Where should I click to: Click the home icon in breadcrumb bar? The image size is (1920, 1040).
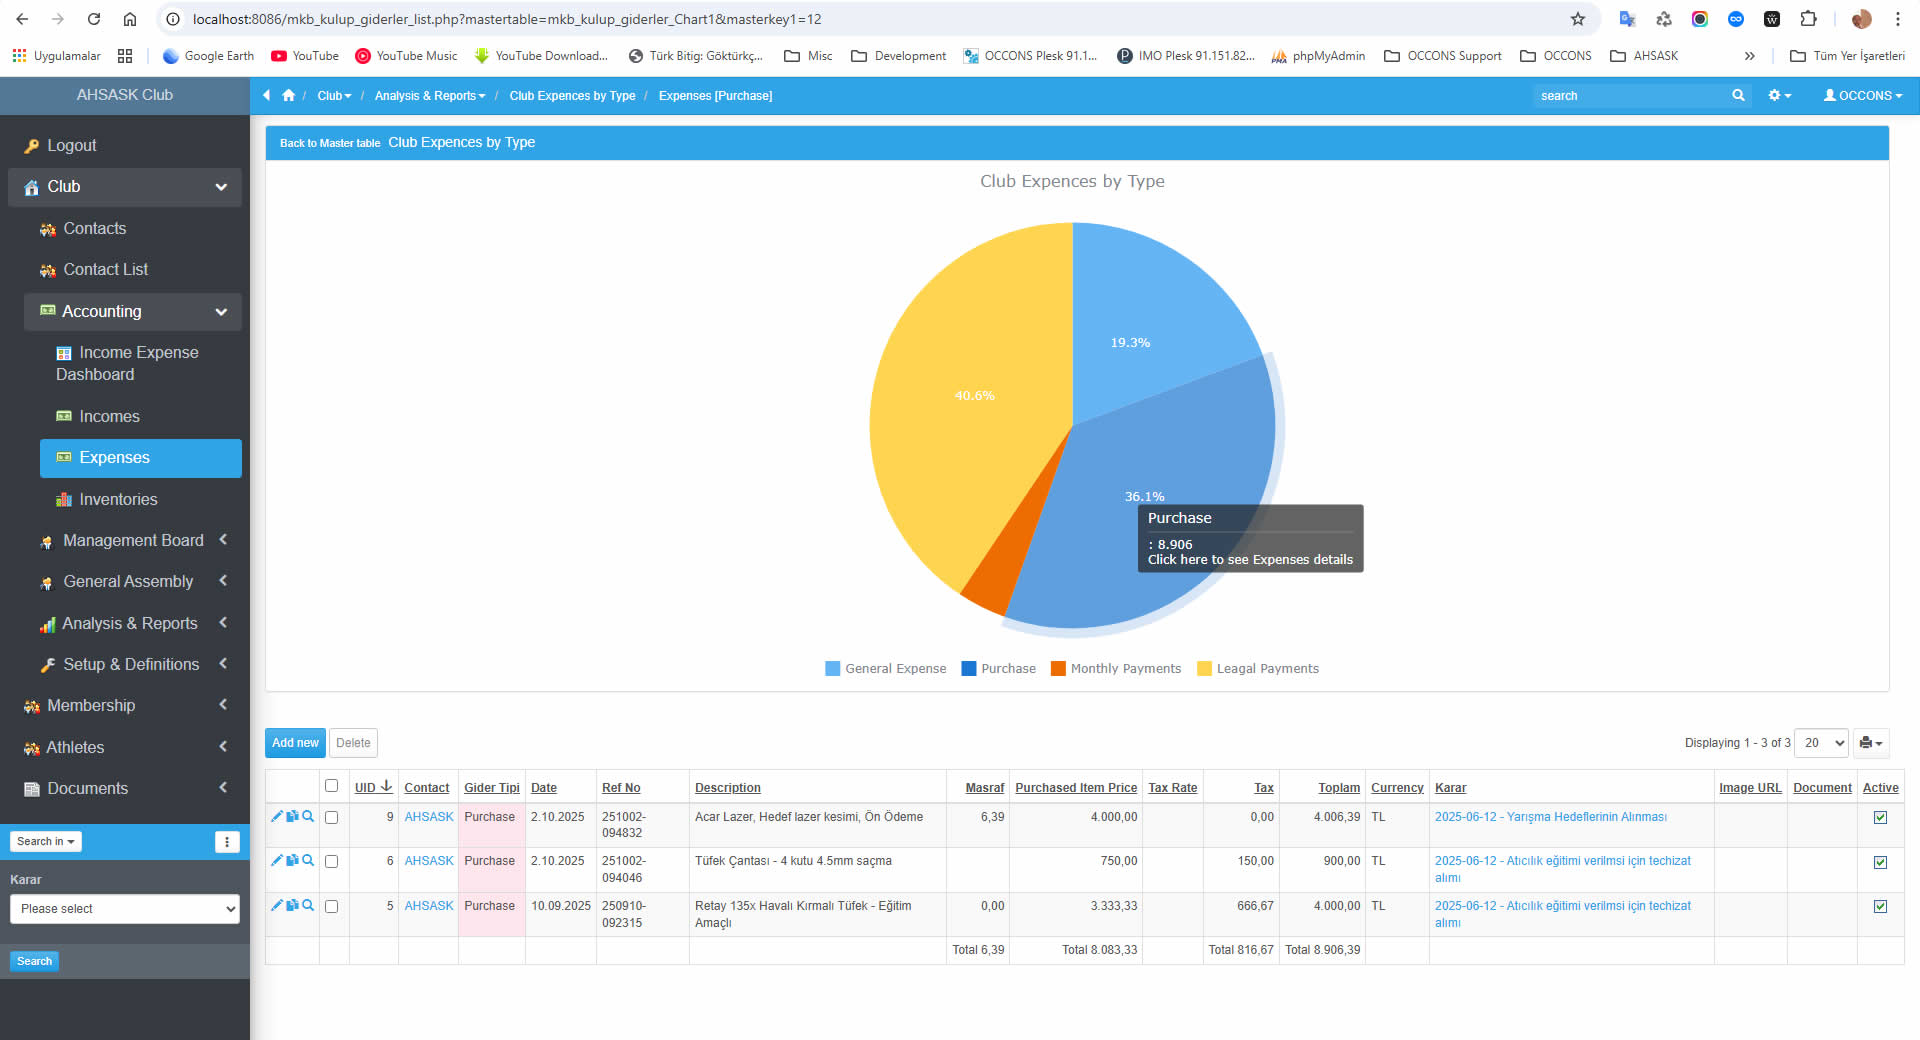coord(288,95)
